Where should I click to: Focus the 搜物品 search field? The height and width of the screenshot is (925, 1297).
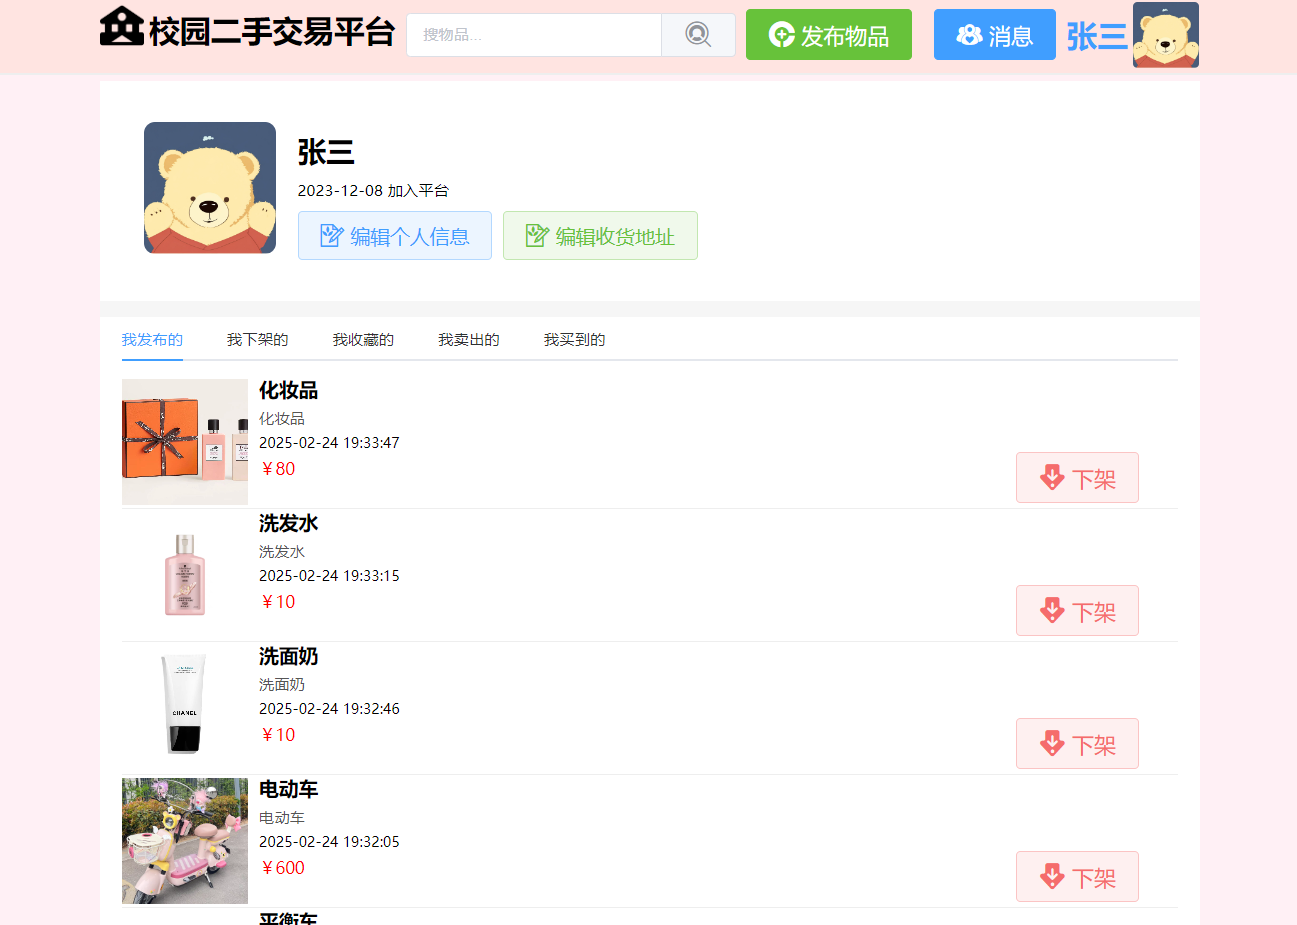[534, 35]
